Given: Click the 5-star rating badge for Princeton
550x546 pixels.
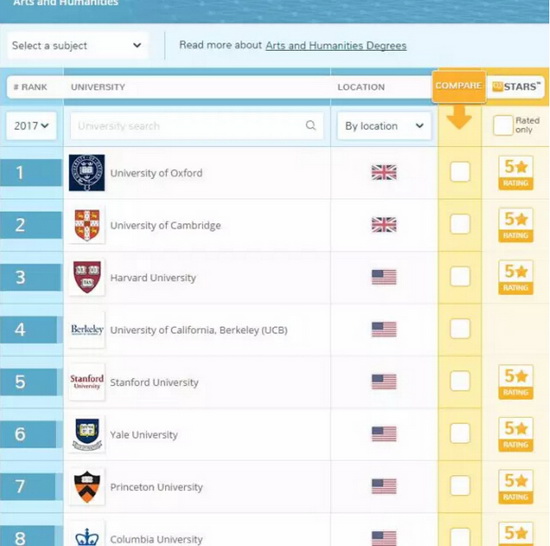Looking at the screenshot, I should coord(516,487).
